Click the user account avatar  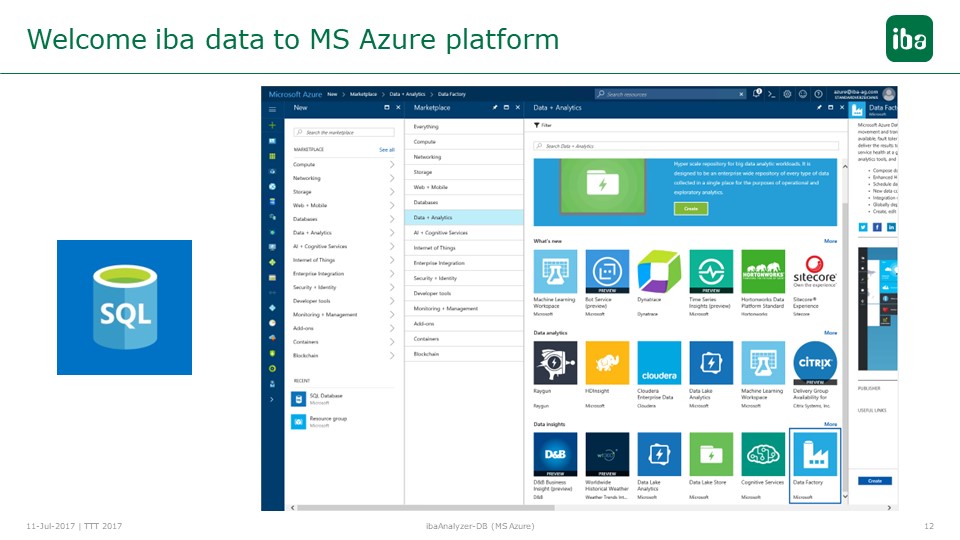pos(890,94)
